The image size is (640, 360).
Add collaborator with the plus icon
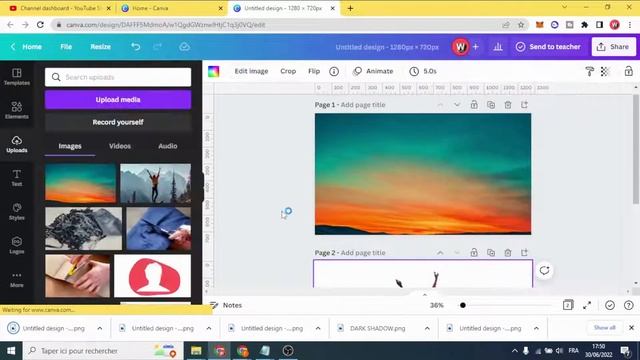[x=476, y=47]
